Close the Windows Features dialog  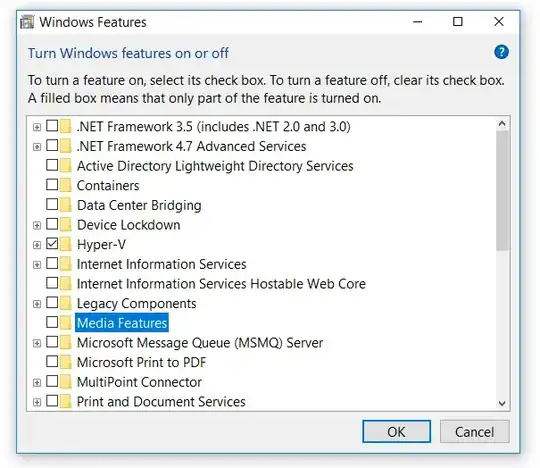tap(499, 22)
